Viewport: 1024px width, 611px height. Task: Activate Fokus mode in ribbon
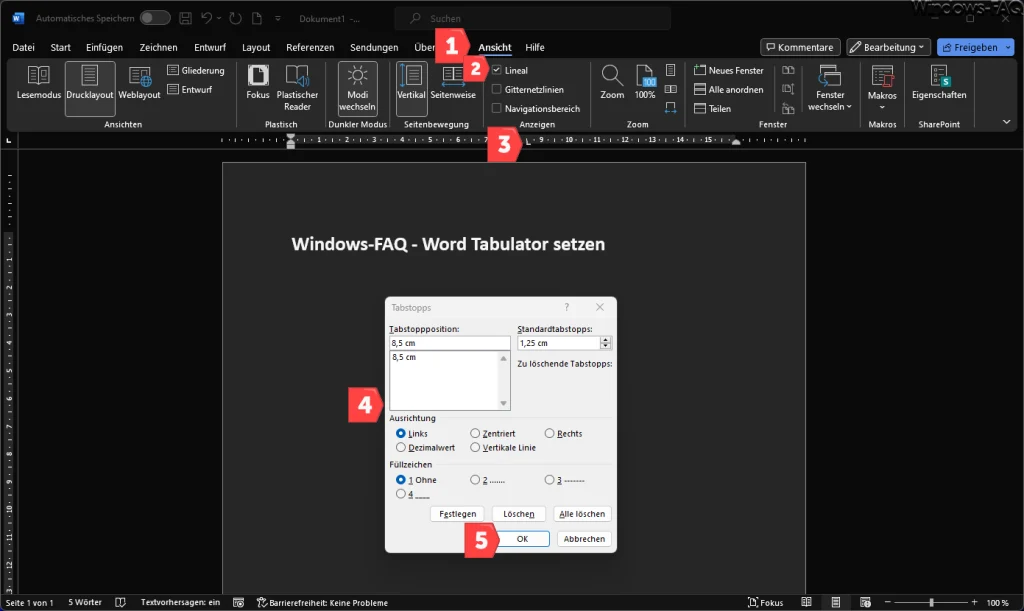click(x=257, y=83)
